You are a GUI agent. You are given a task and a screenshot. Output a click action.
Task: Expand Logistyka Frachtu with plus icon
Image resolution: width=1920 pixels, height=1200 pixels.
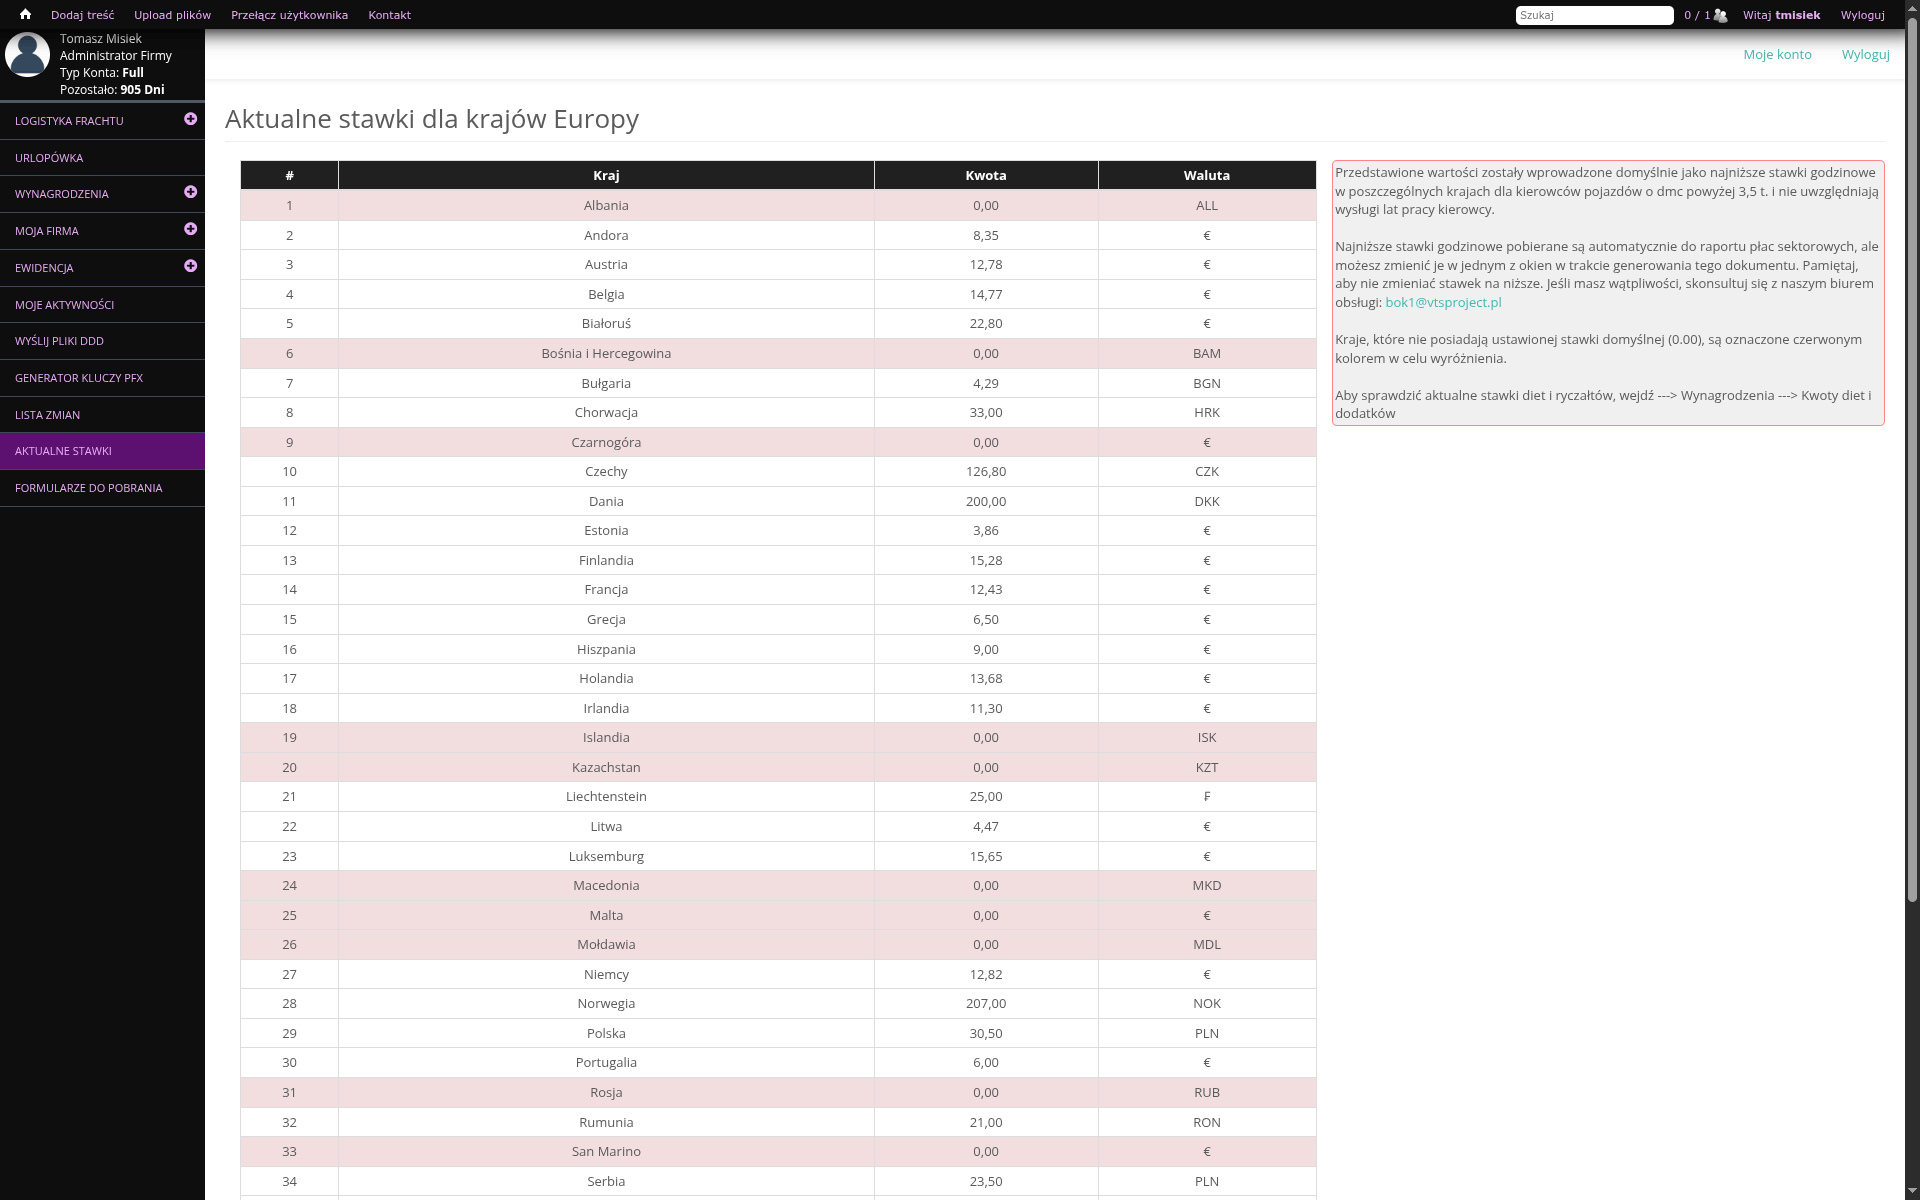pos(190,119)
